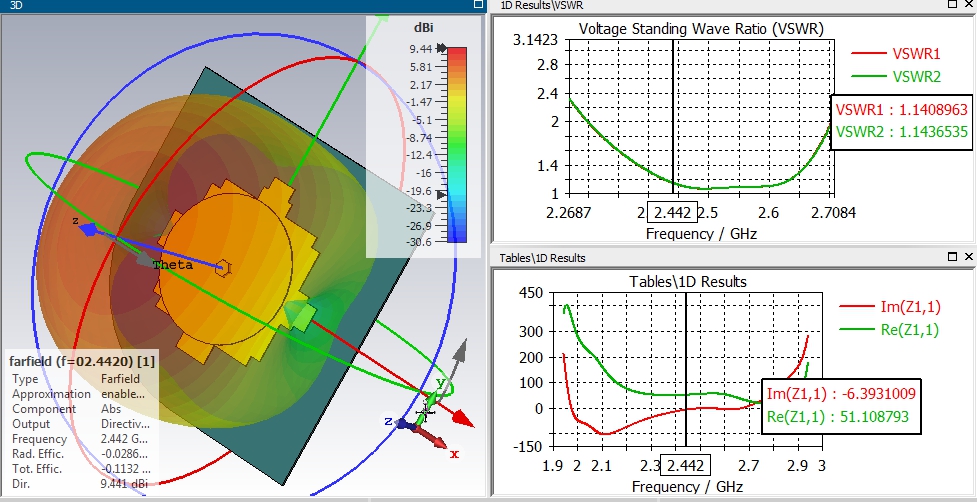
Task: Close the 1D Results\VSWR window
Action: pos(969,4)
